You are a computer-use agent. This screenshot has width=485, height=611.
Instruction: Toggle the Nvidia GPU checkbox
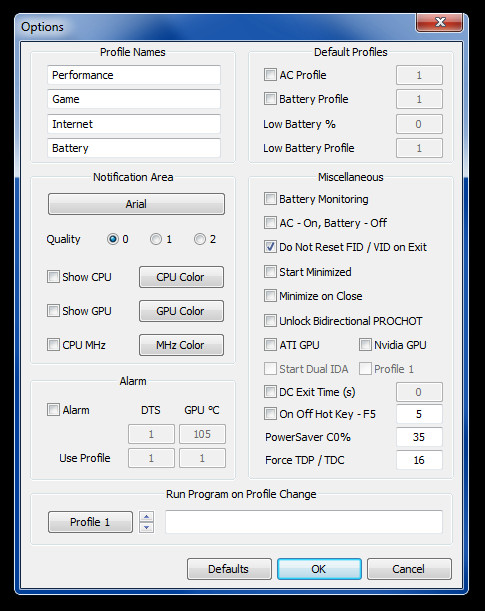coord(365,344)
